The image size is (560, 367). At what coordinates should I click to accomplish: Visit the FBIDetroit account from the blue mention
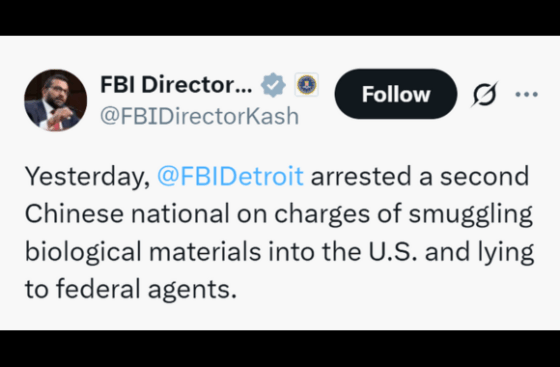click(x=230, y=176)
